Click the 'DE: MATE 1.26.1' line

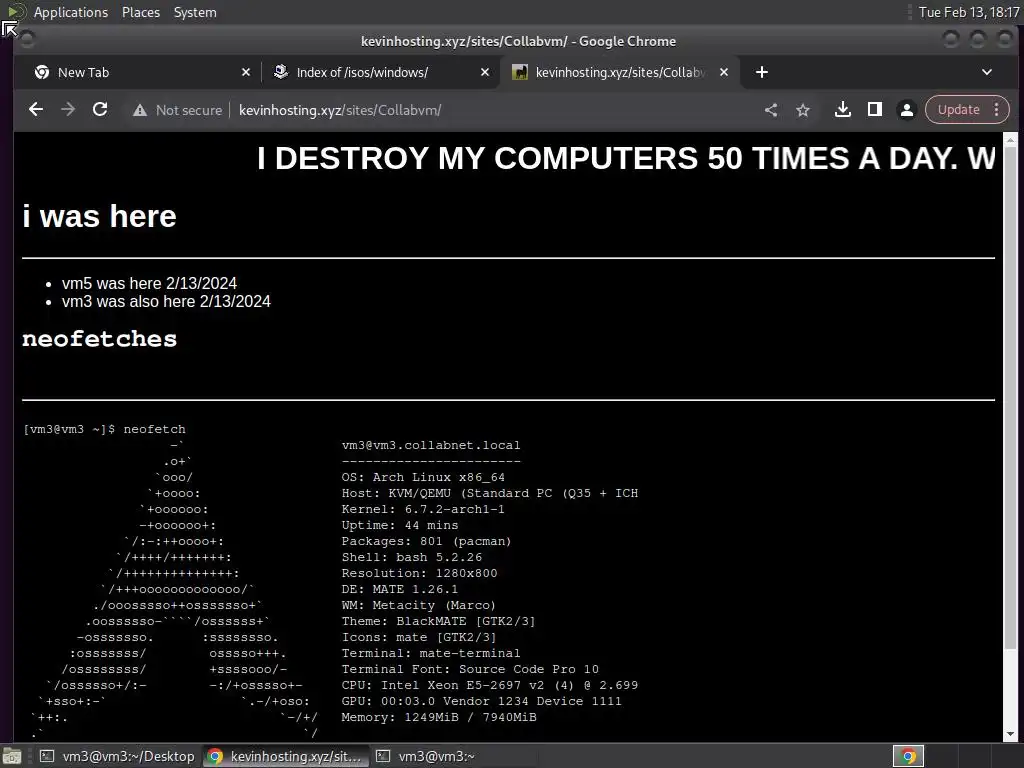(x=400, y=589)
